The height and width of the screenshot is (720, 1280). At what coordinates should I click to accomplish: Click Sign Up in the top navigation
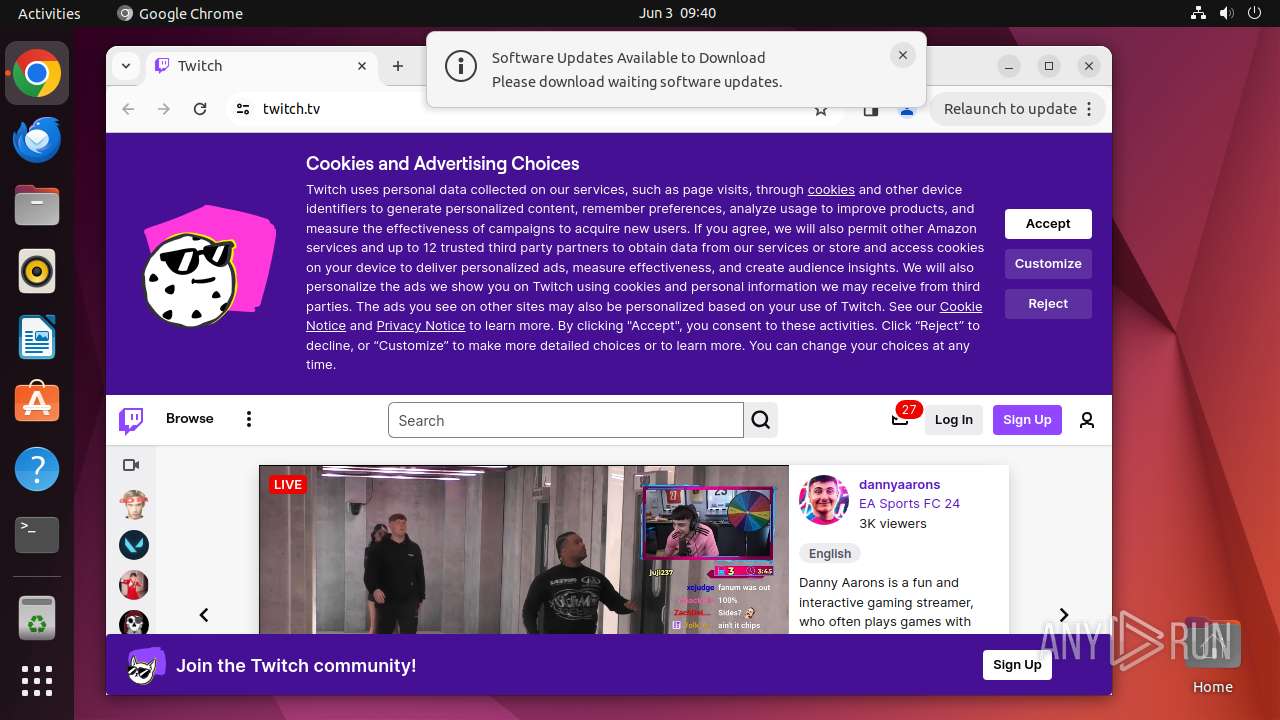point(1027,420)
